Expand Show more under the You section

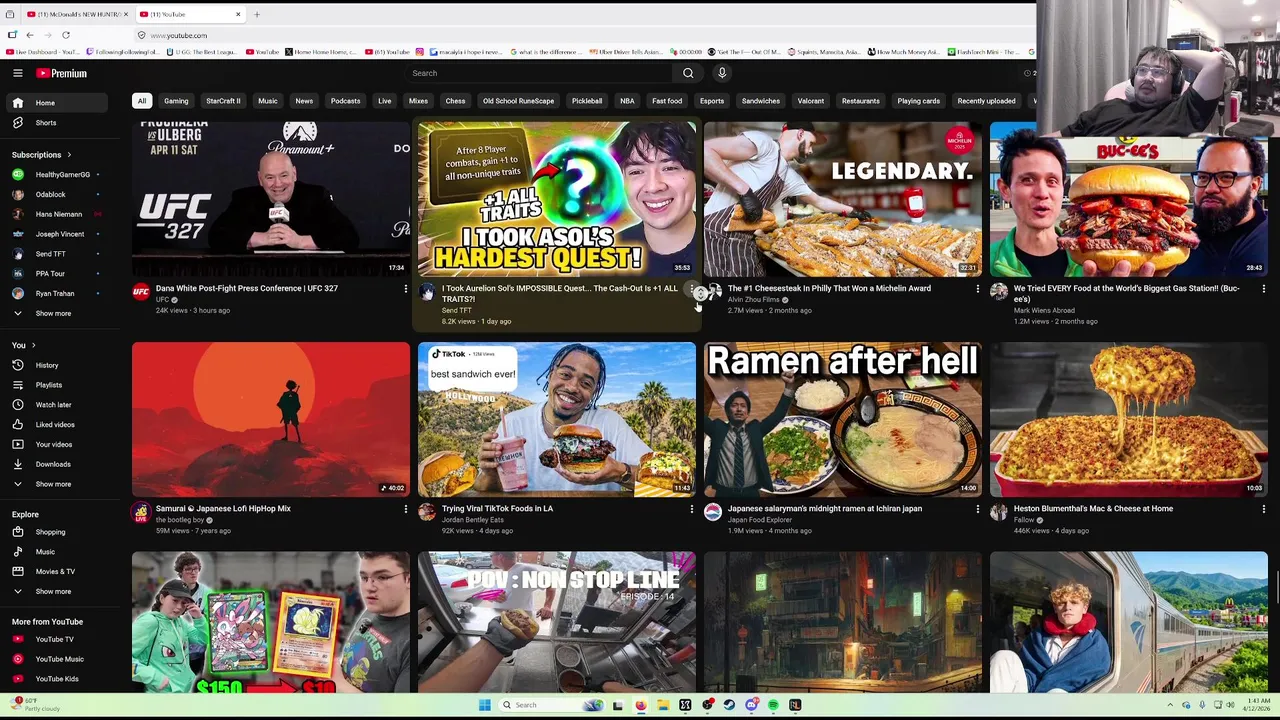pos(56,484)
